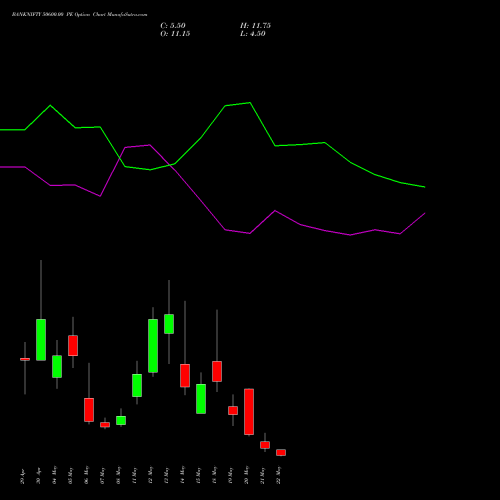
Task: Click the red candle for 22 May
Action: (x=281, y=452)
